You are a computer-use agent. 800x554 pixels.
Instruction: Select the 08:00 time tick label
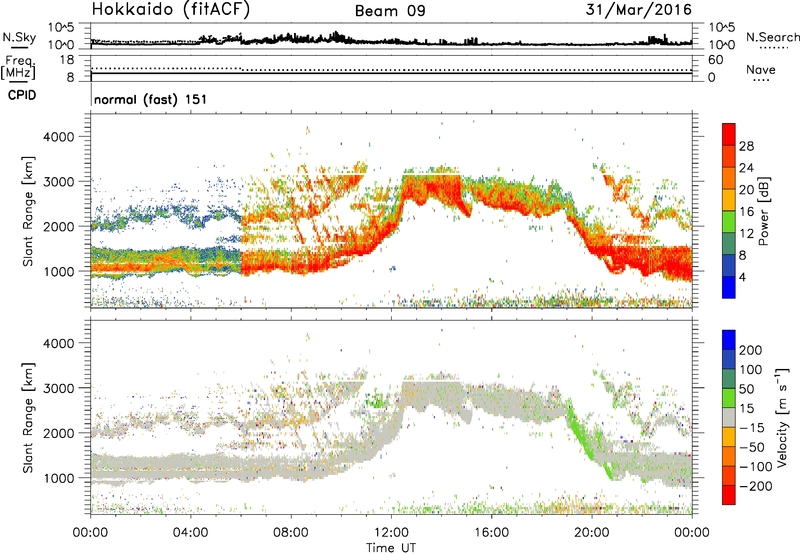(x=291, y=533)
